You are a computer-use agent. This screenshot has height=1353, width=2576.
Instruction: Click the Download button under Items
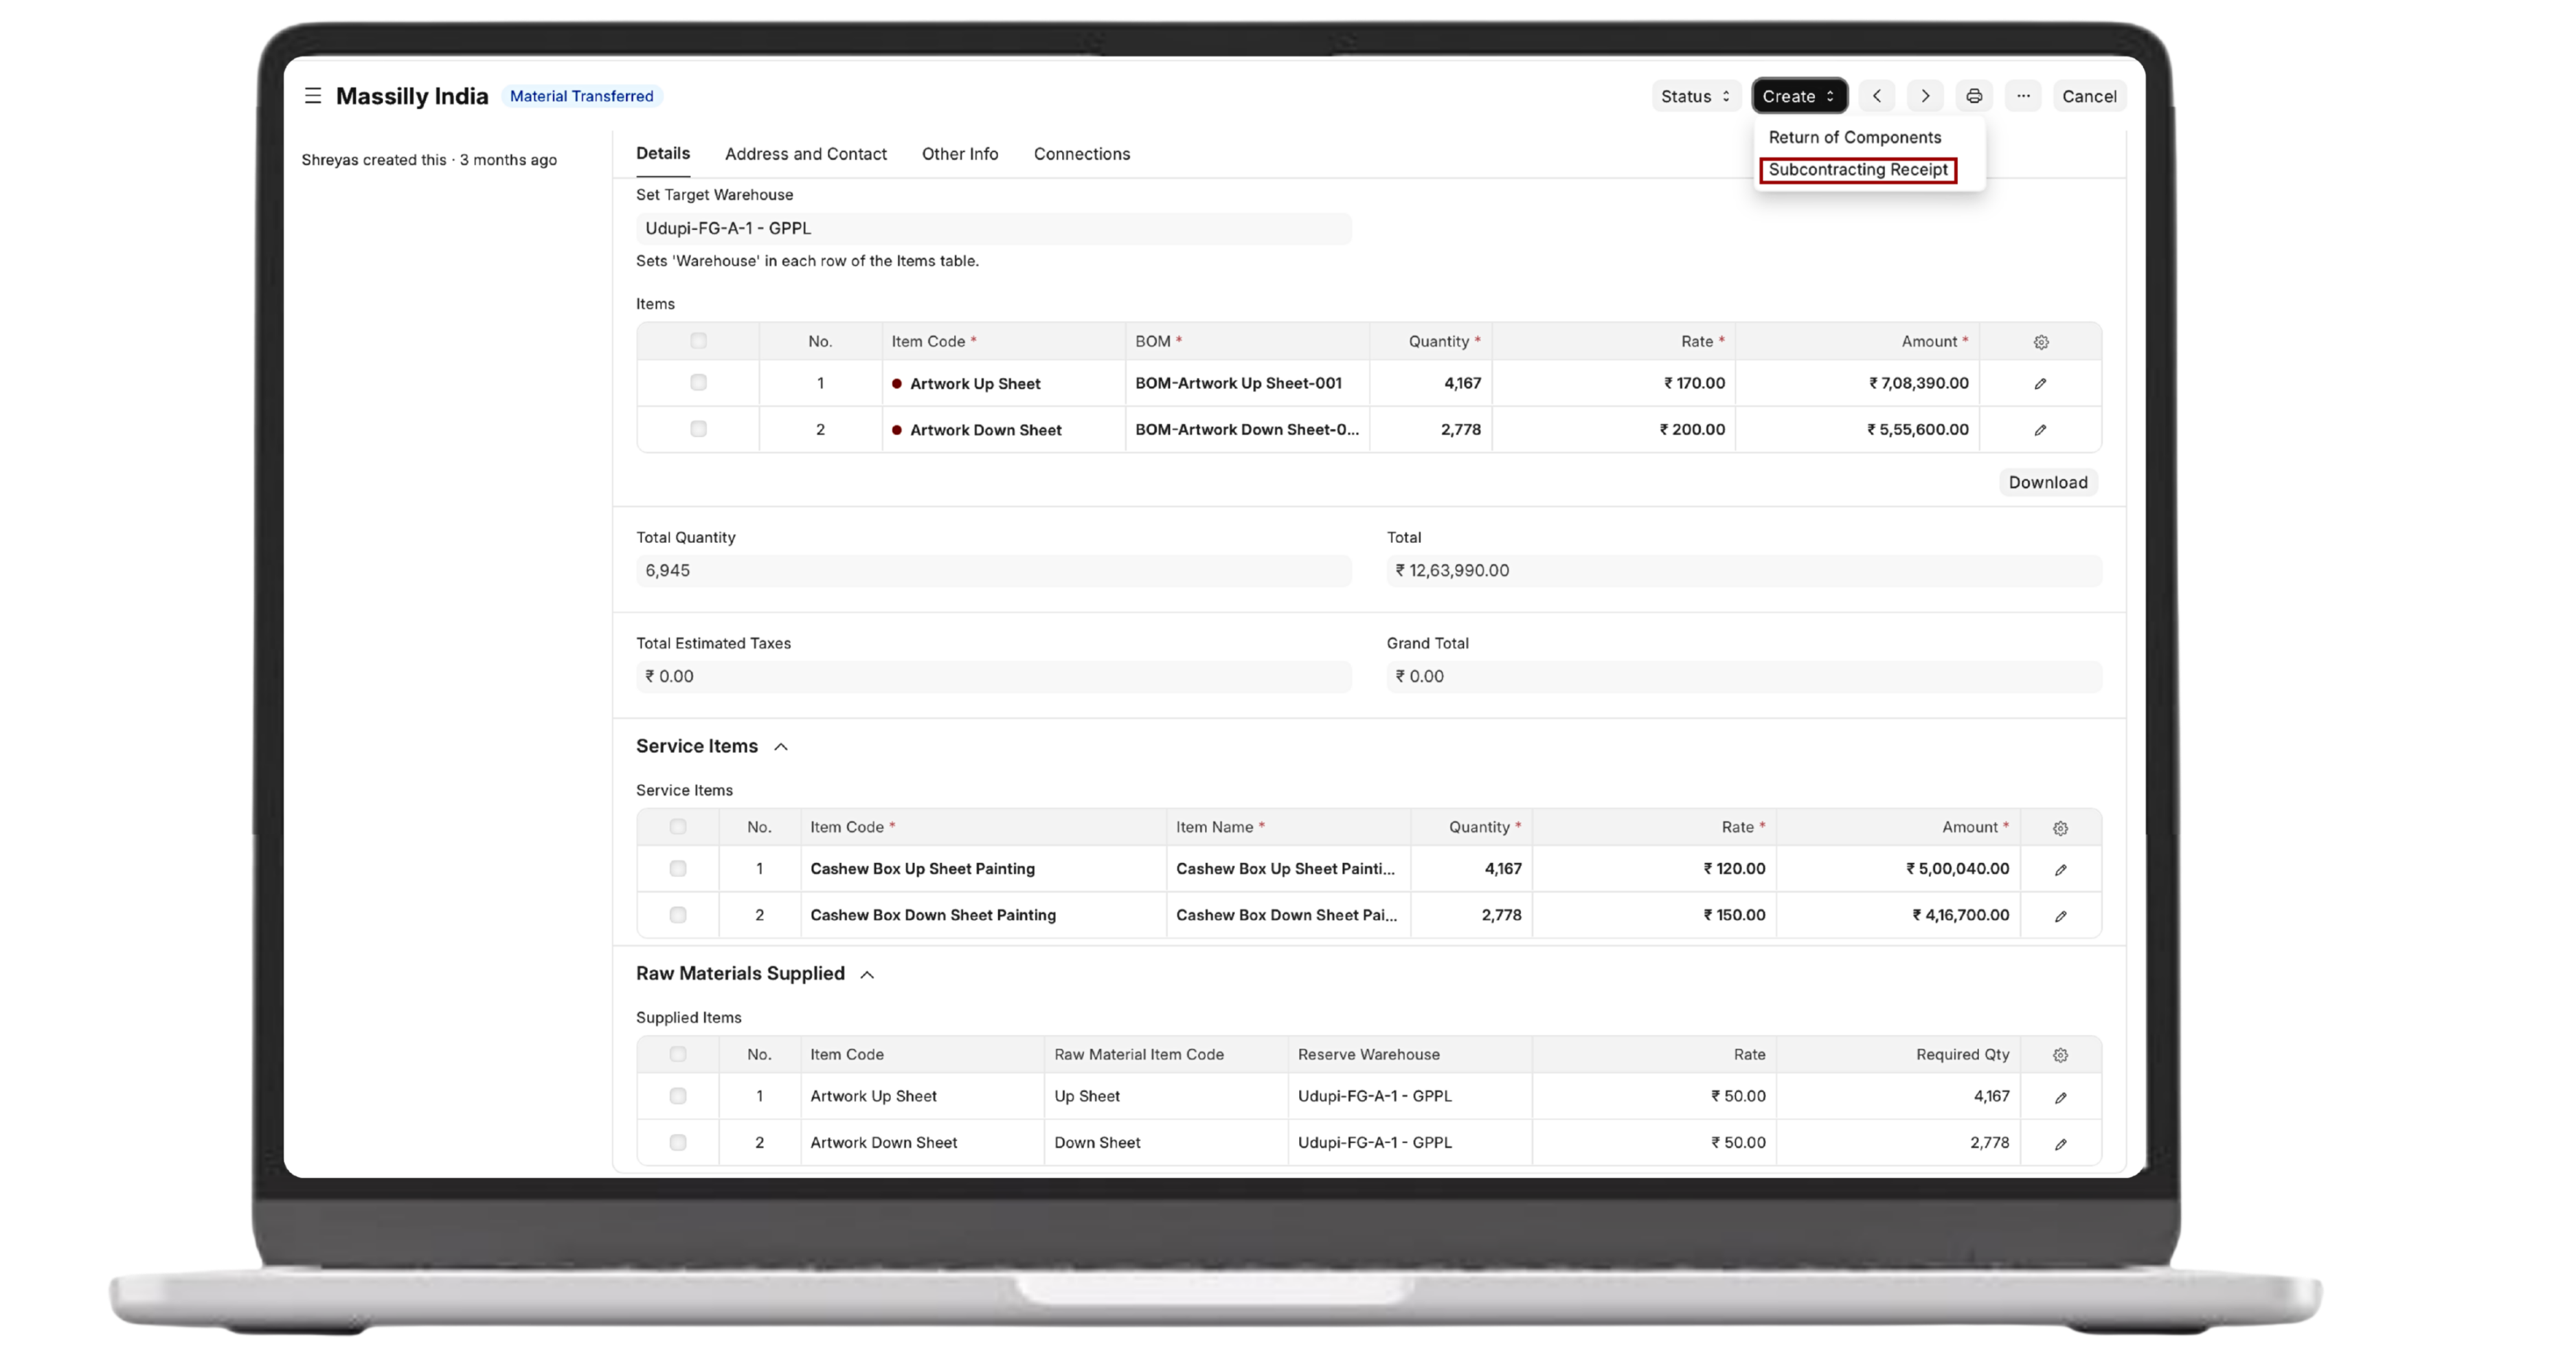pyautogui.click(x=2047, y=482)
